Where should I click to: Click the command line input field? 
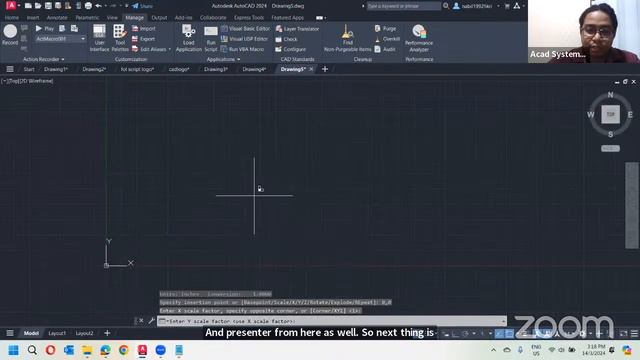(331, 321)
